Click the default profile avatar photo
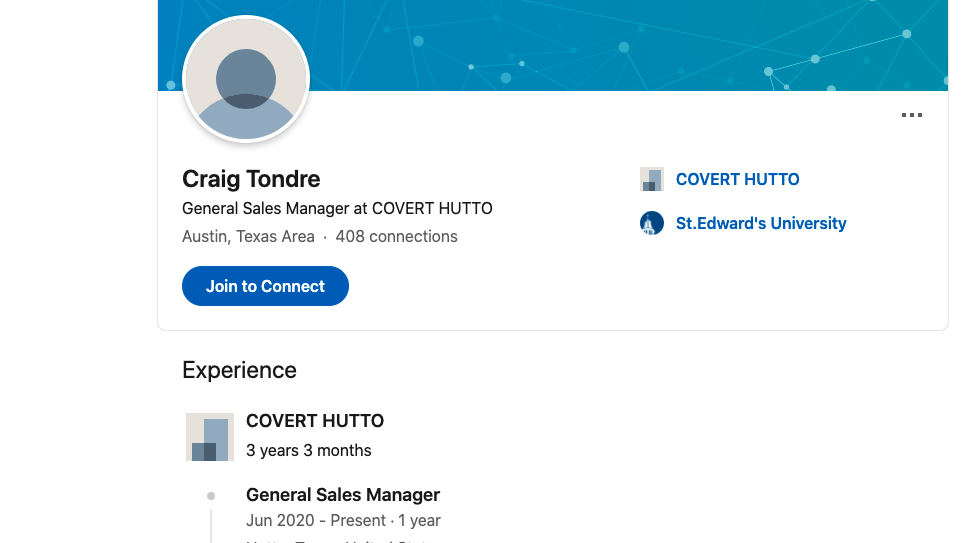 (246, 79)
